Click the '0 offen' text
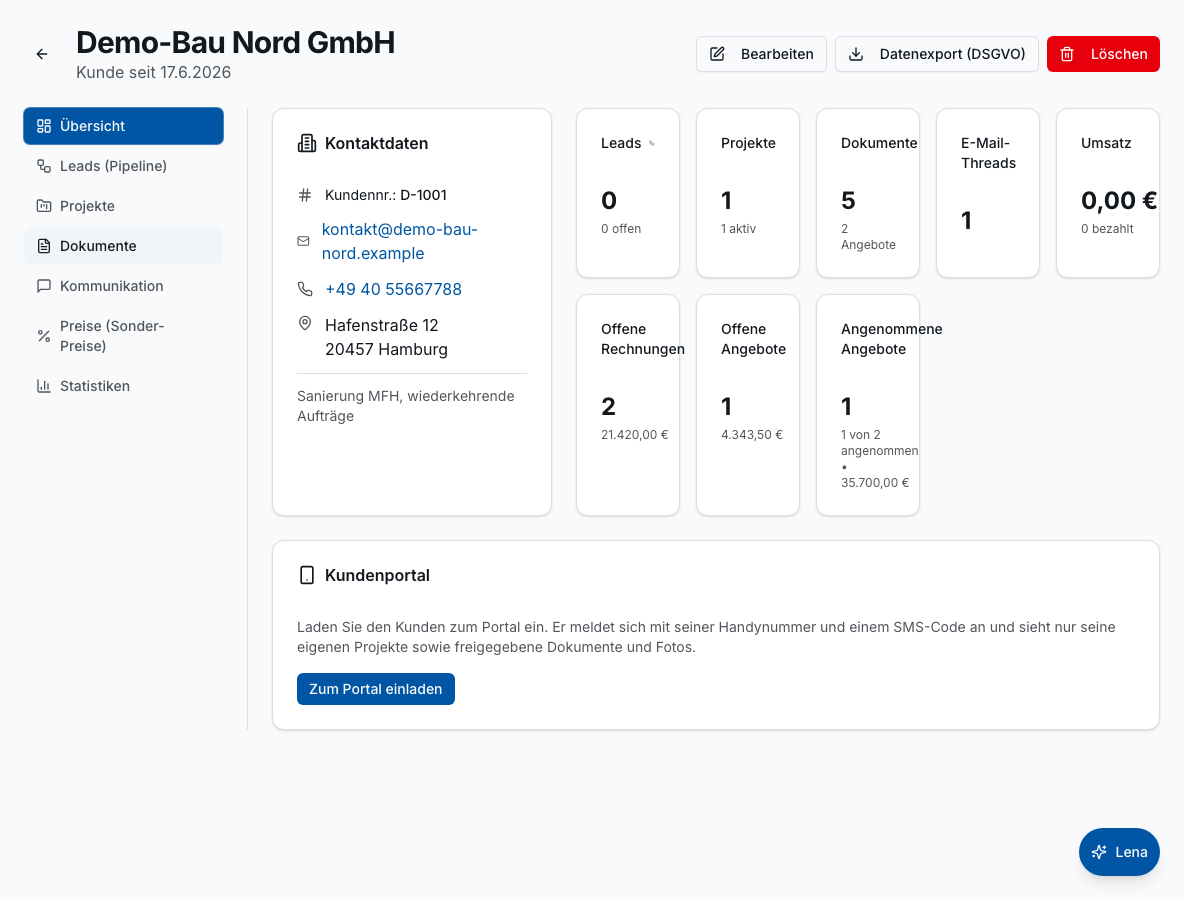 (x=621, y=229)
